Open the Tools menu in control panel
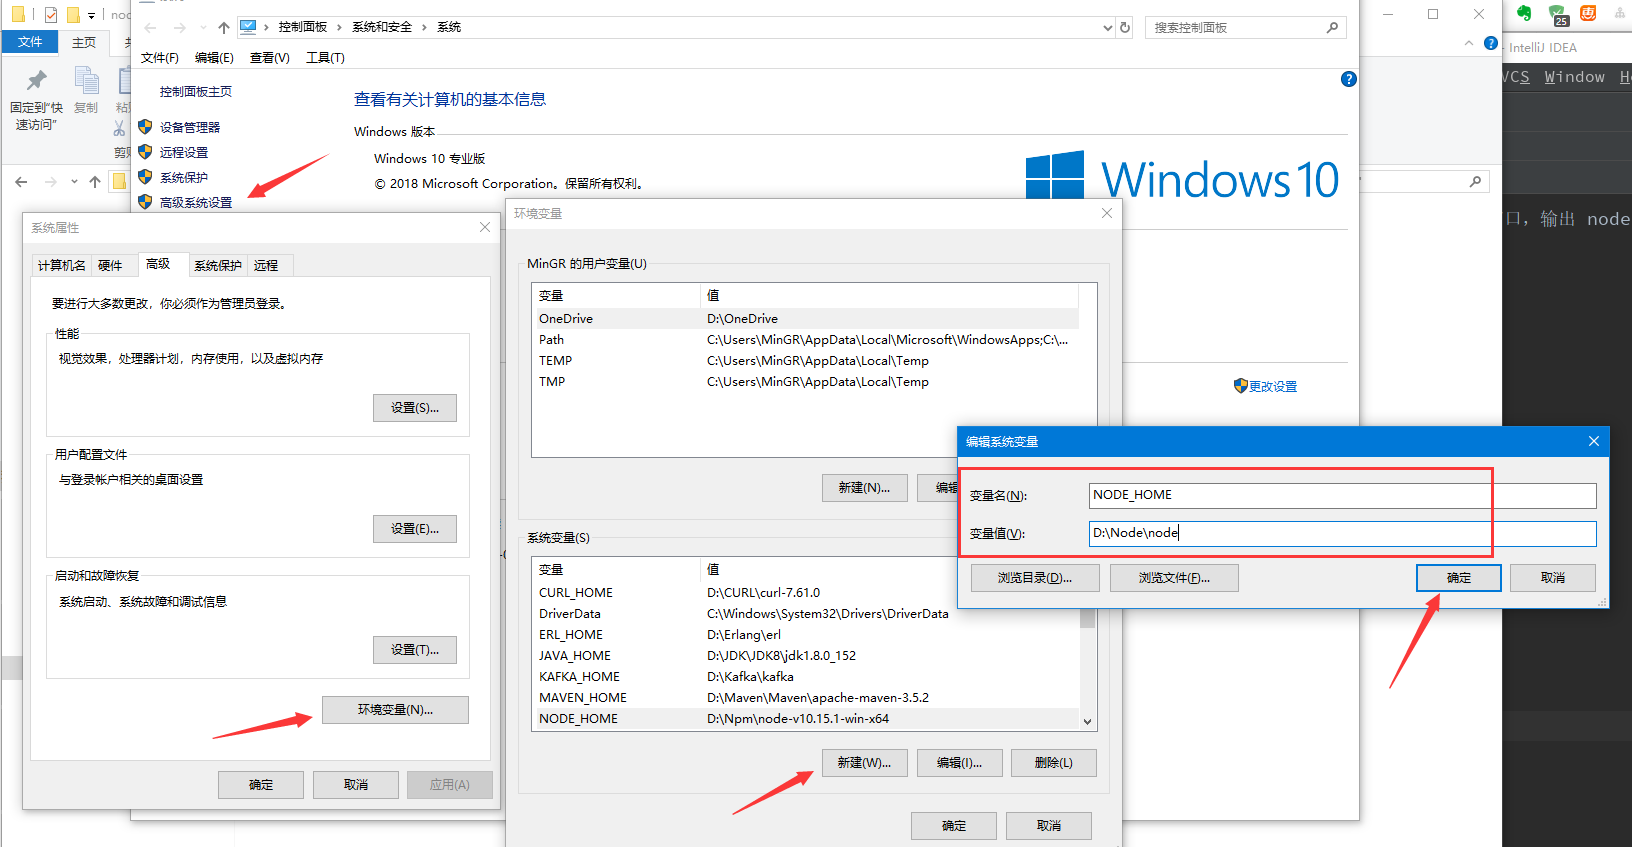1632x847 pixels. pyautogui.click(x=325, y=58)
